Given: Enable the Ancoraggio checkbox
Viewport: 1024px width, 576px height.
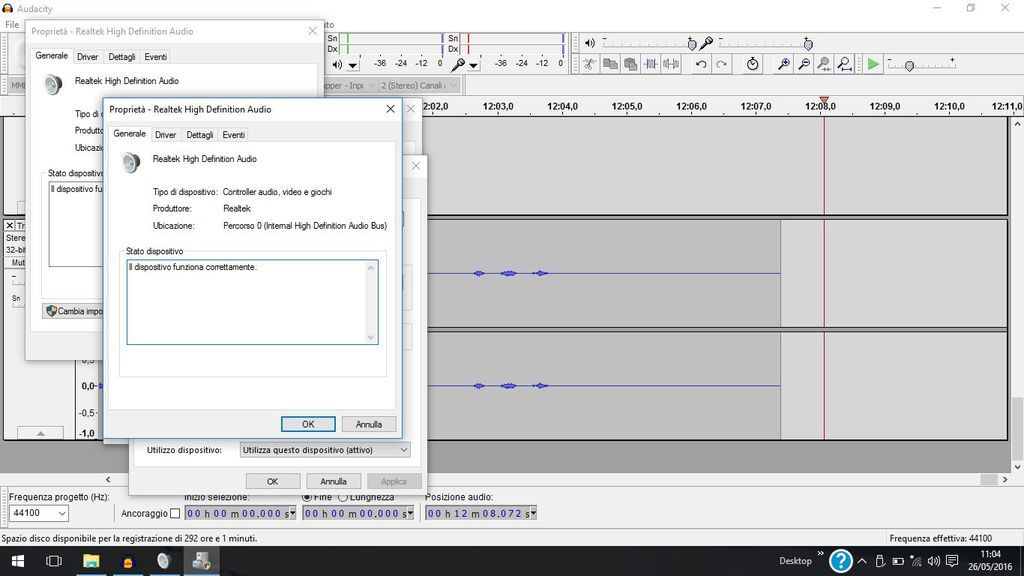Looking at the screenshot, I should [x=175, y=514].
